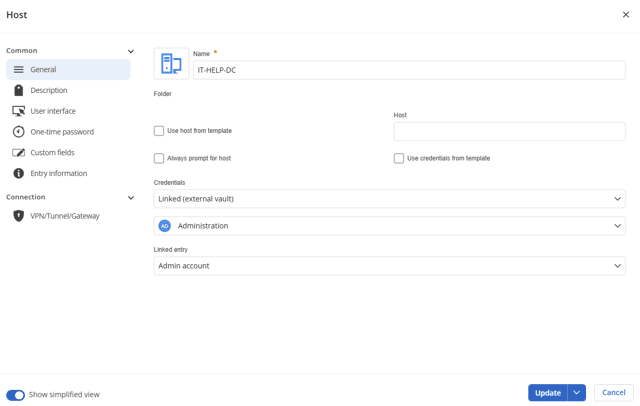Click the User interface monitor icon

(18, 111)
